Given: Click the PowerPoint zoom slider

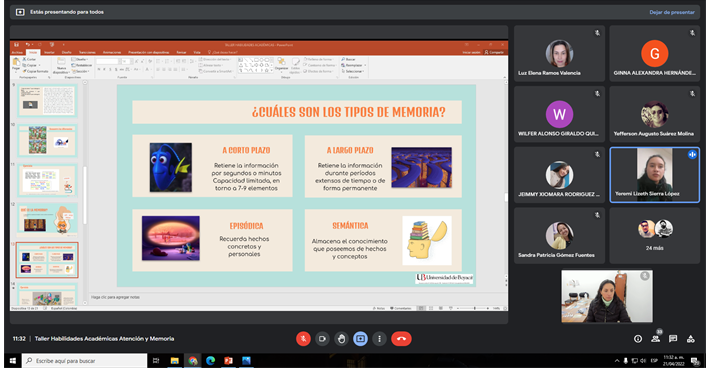Looking at the screenshot, I should (x=474, y=308).
